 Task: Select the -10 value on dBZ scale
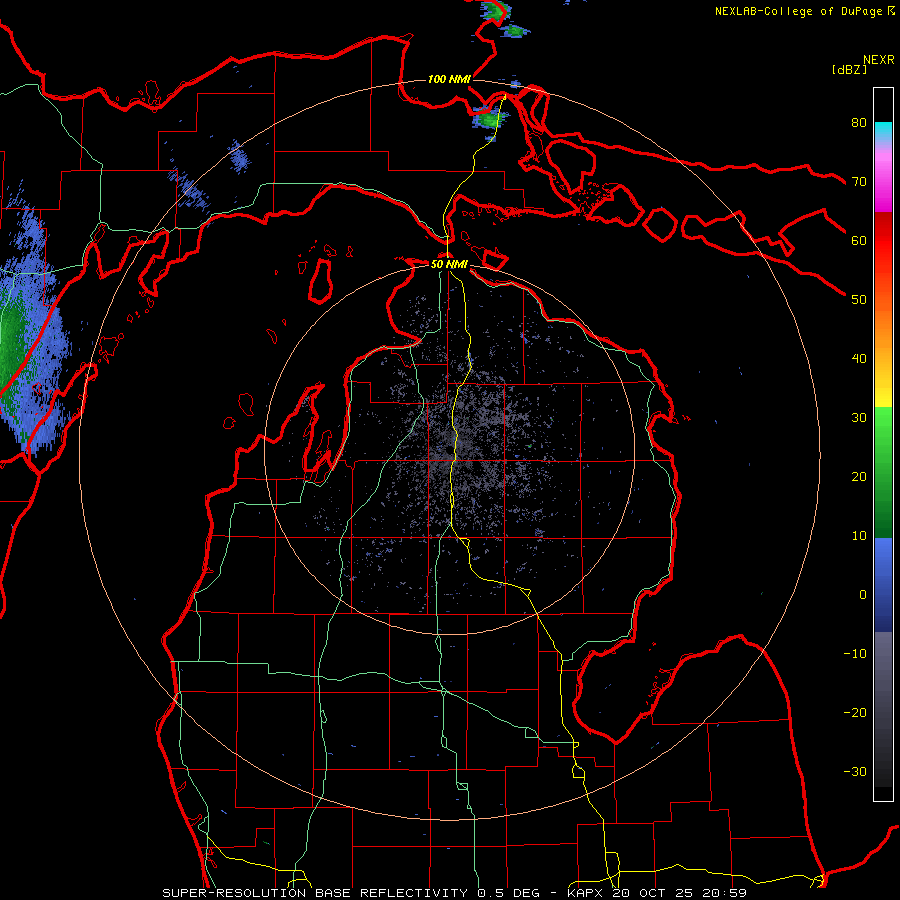pyautogui.click(x=855, y=654)
